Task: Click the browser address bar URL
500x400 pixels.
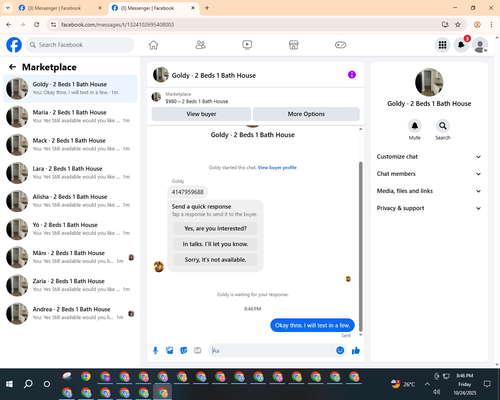Action: pos(117,25)
